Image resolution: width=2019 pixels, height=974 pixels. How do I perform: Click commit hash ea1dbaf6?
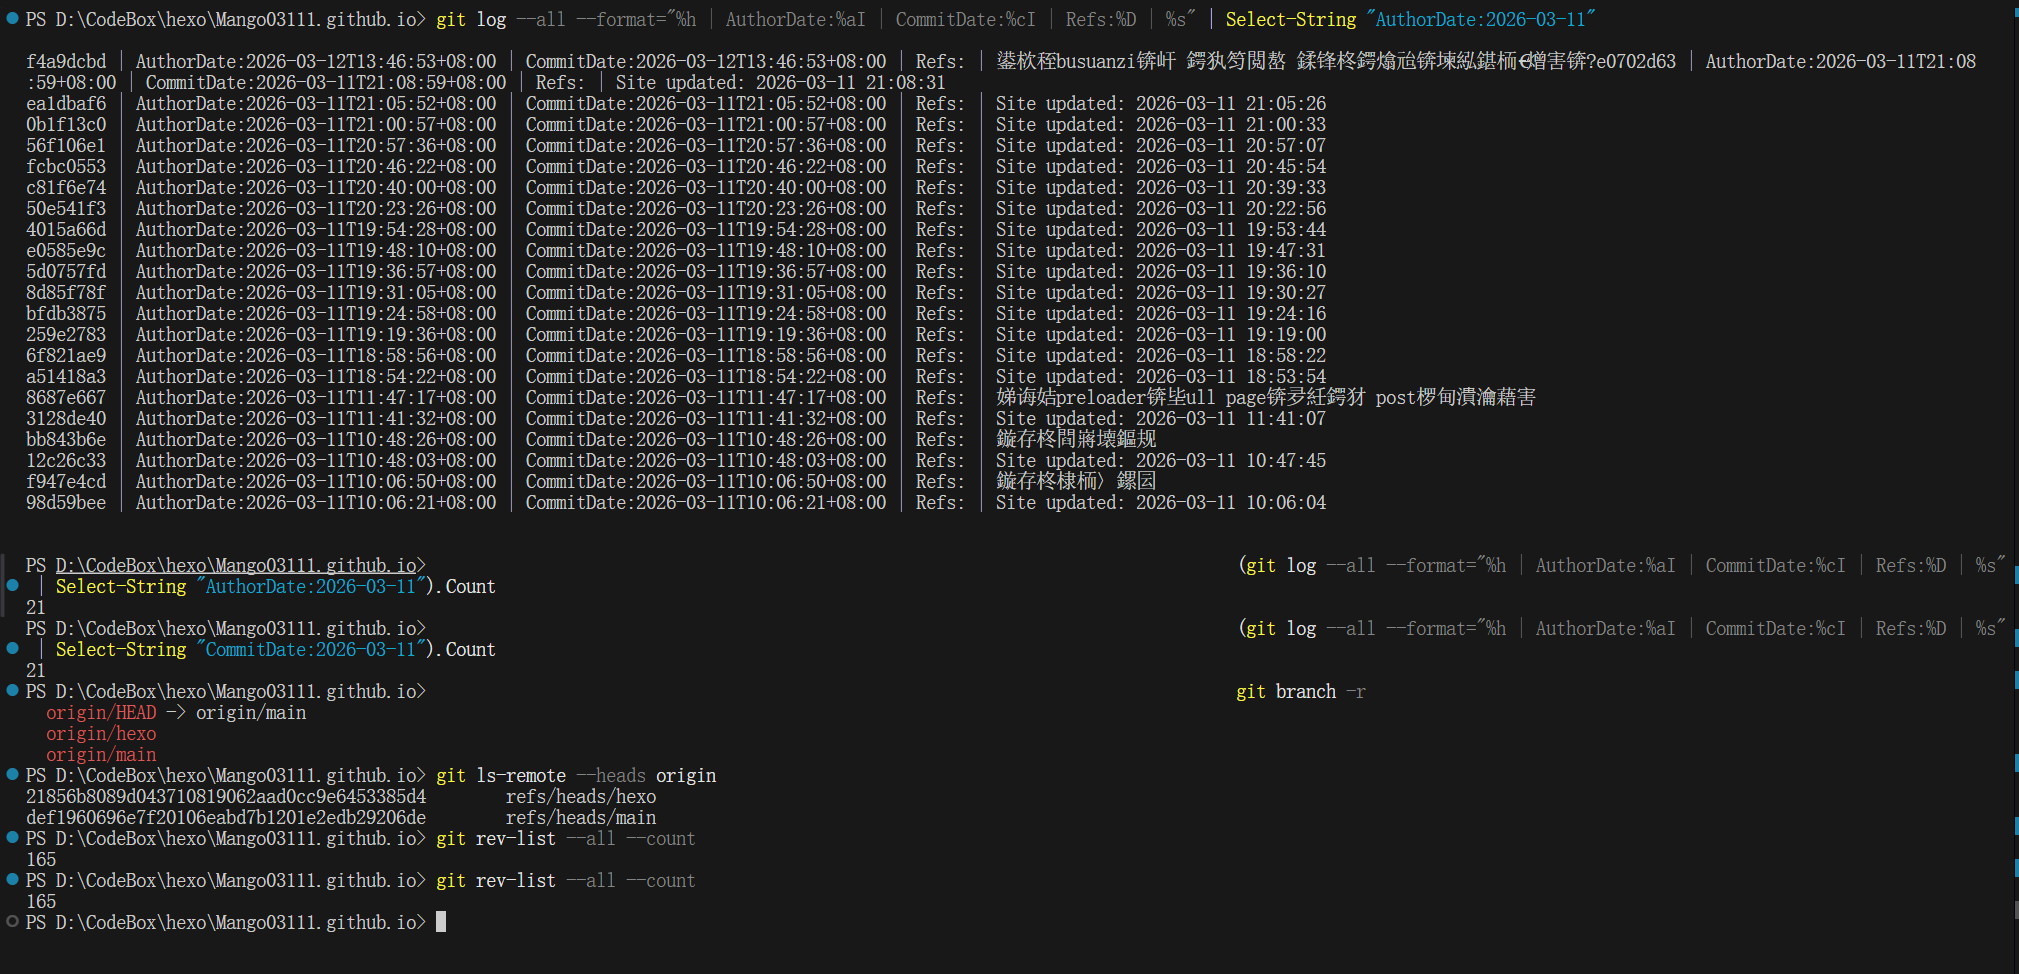point(66,103)
